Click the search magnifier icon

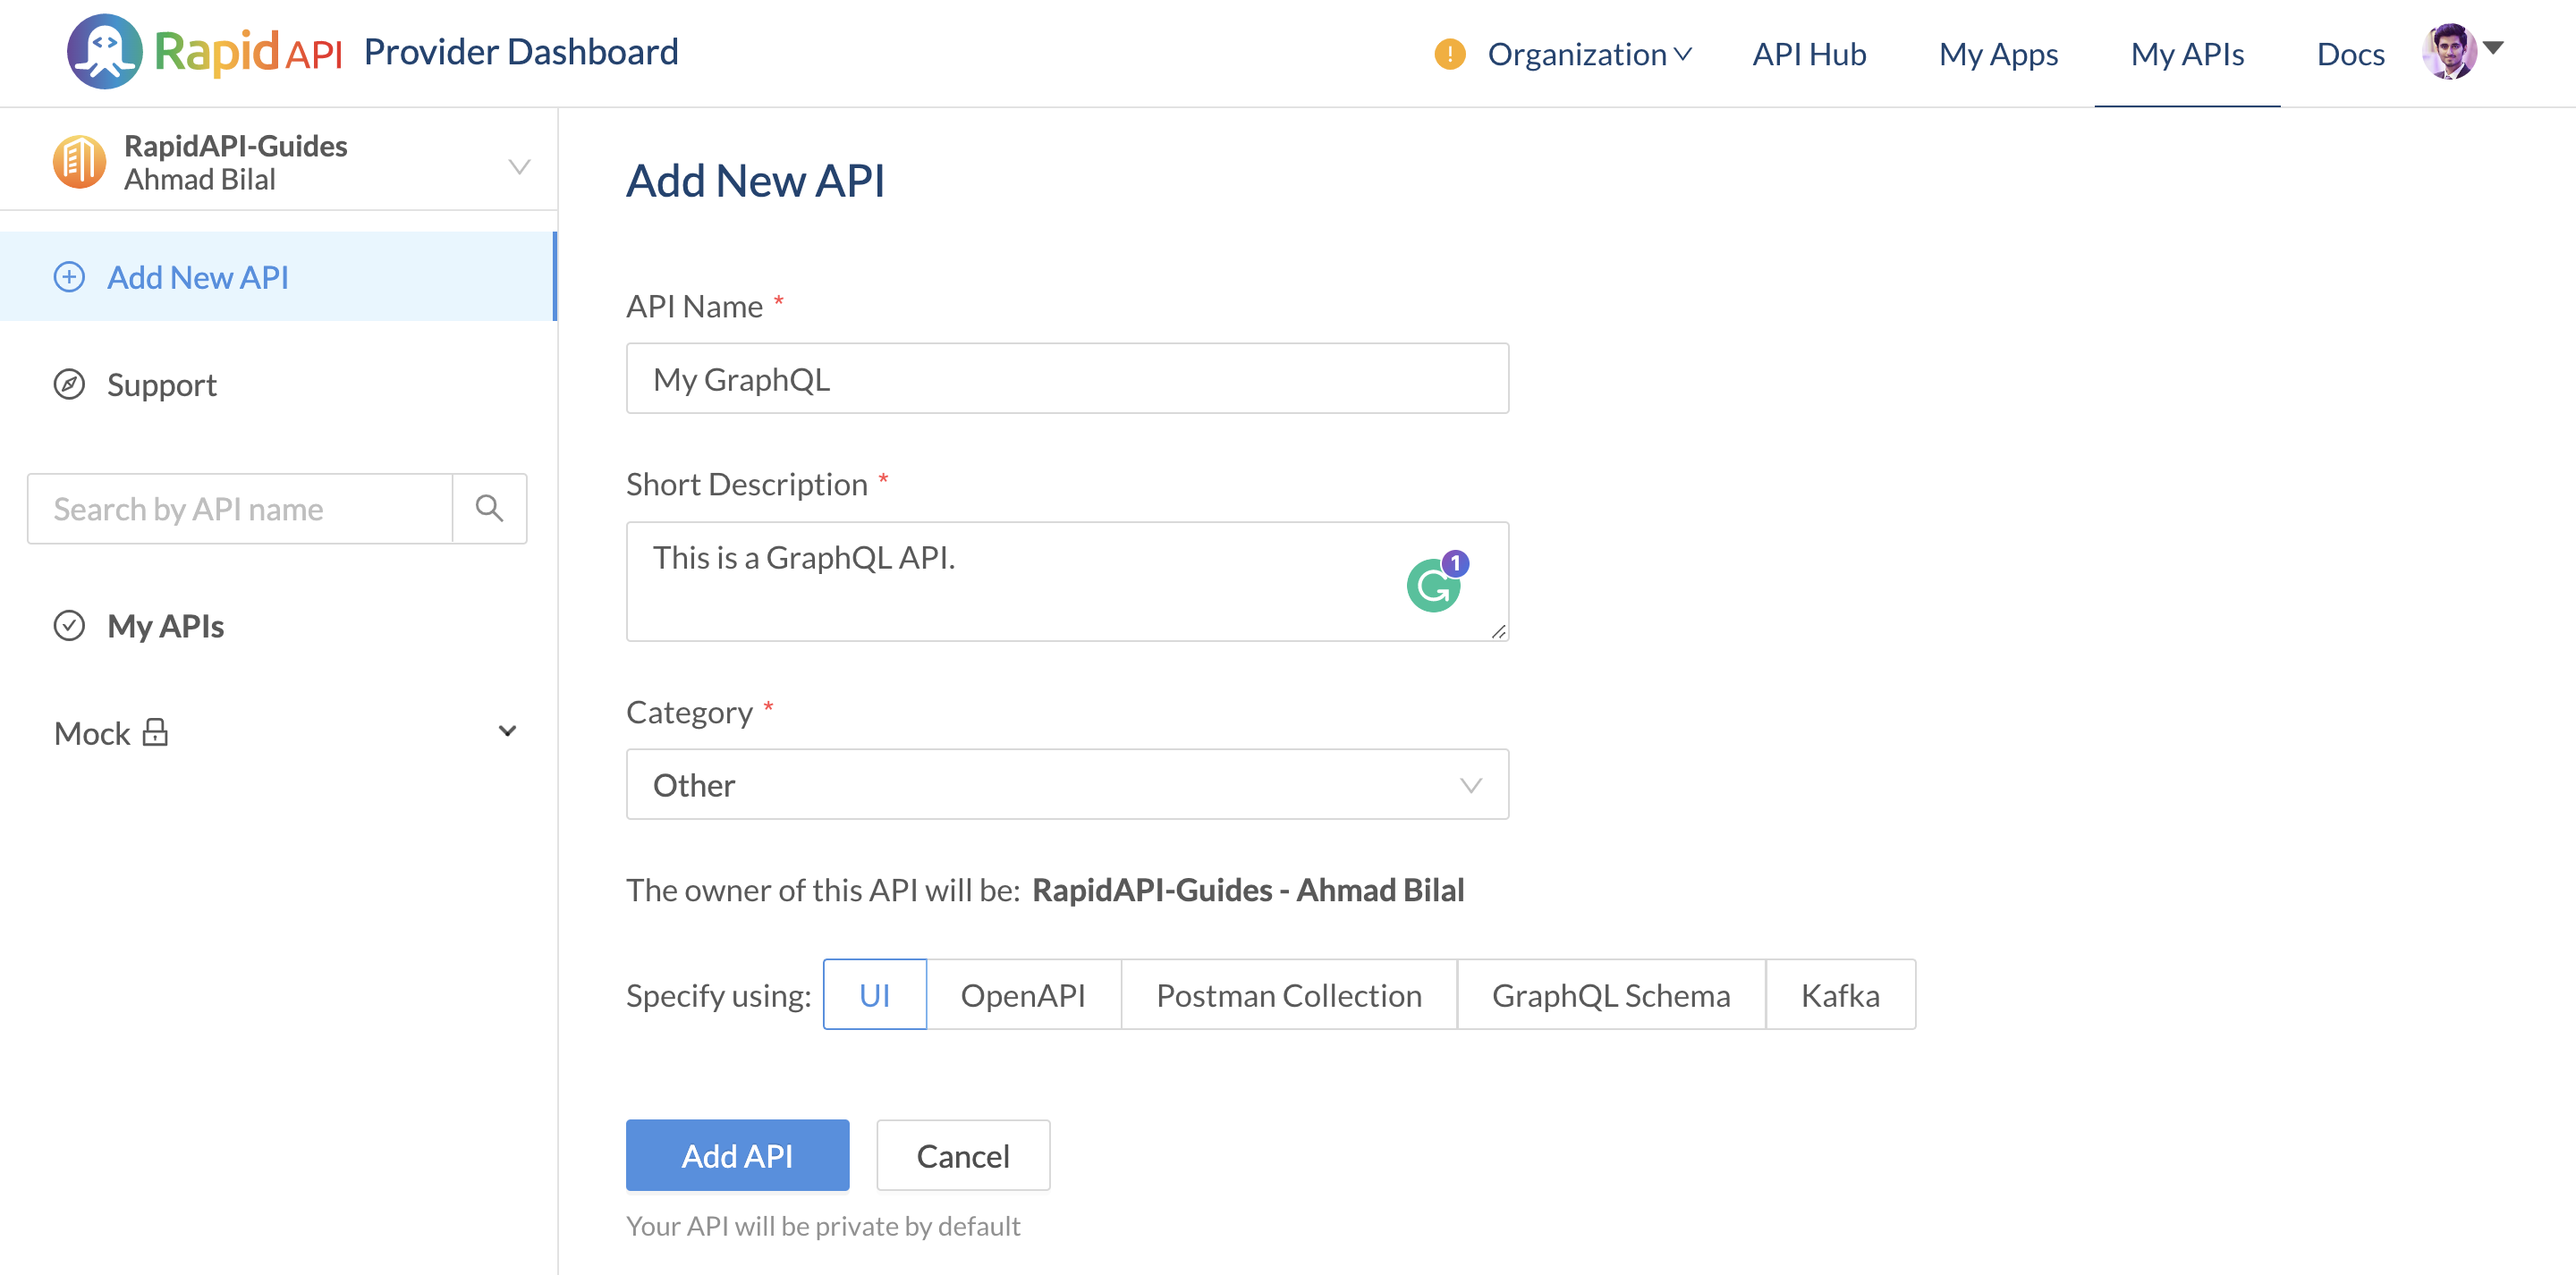coord(489,509)
